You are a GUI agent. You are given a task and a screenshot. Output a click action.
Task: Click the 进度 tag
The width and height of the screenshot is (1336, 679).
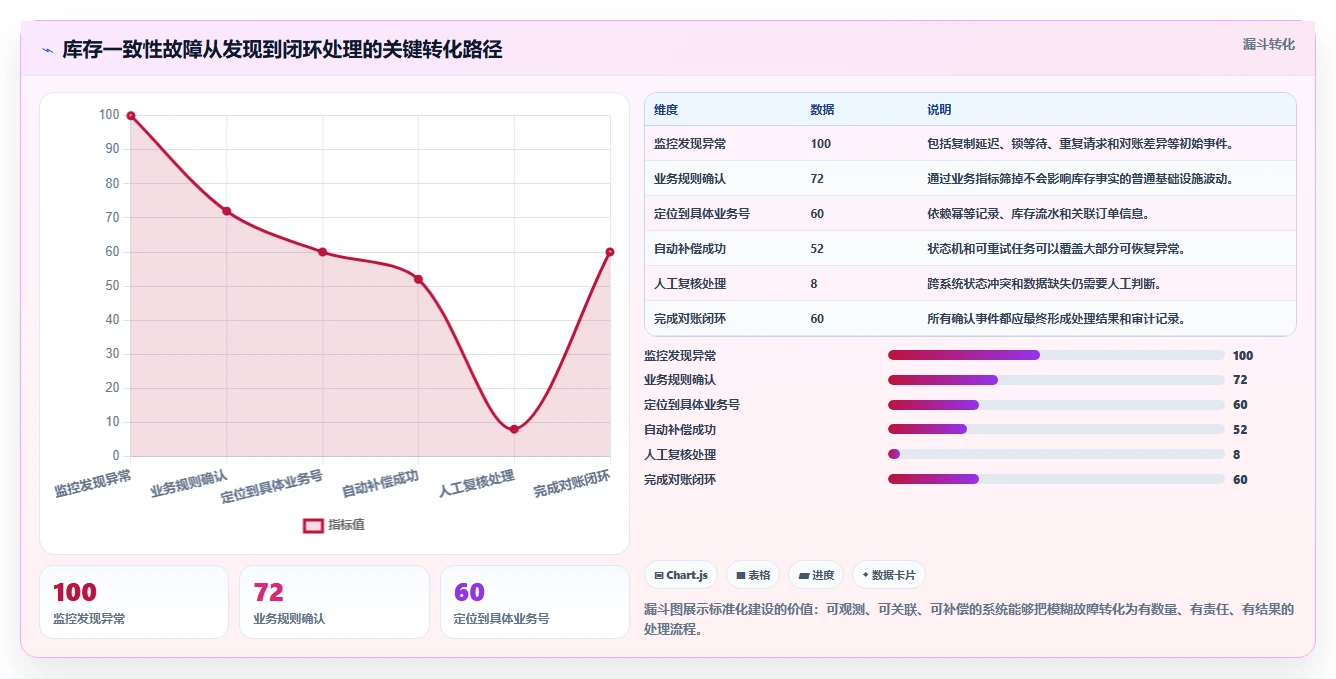[x=816, y=575]
